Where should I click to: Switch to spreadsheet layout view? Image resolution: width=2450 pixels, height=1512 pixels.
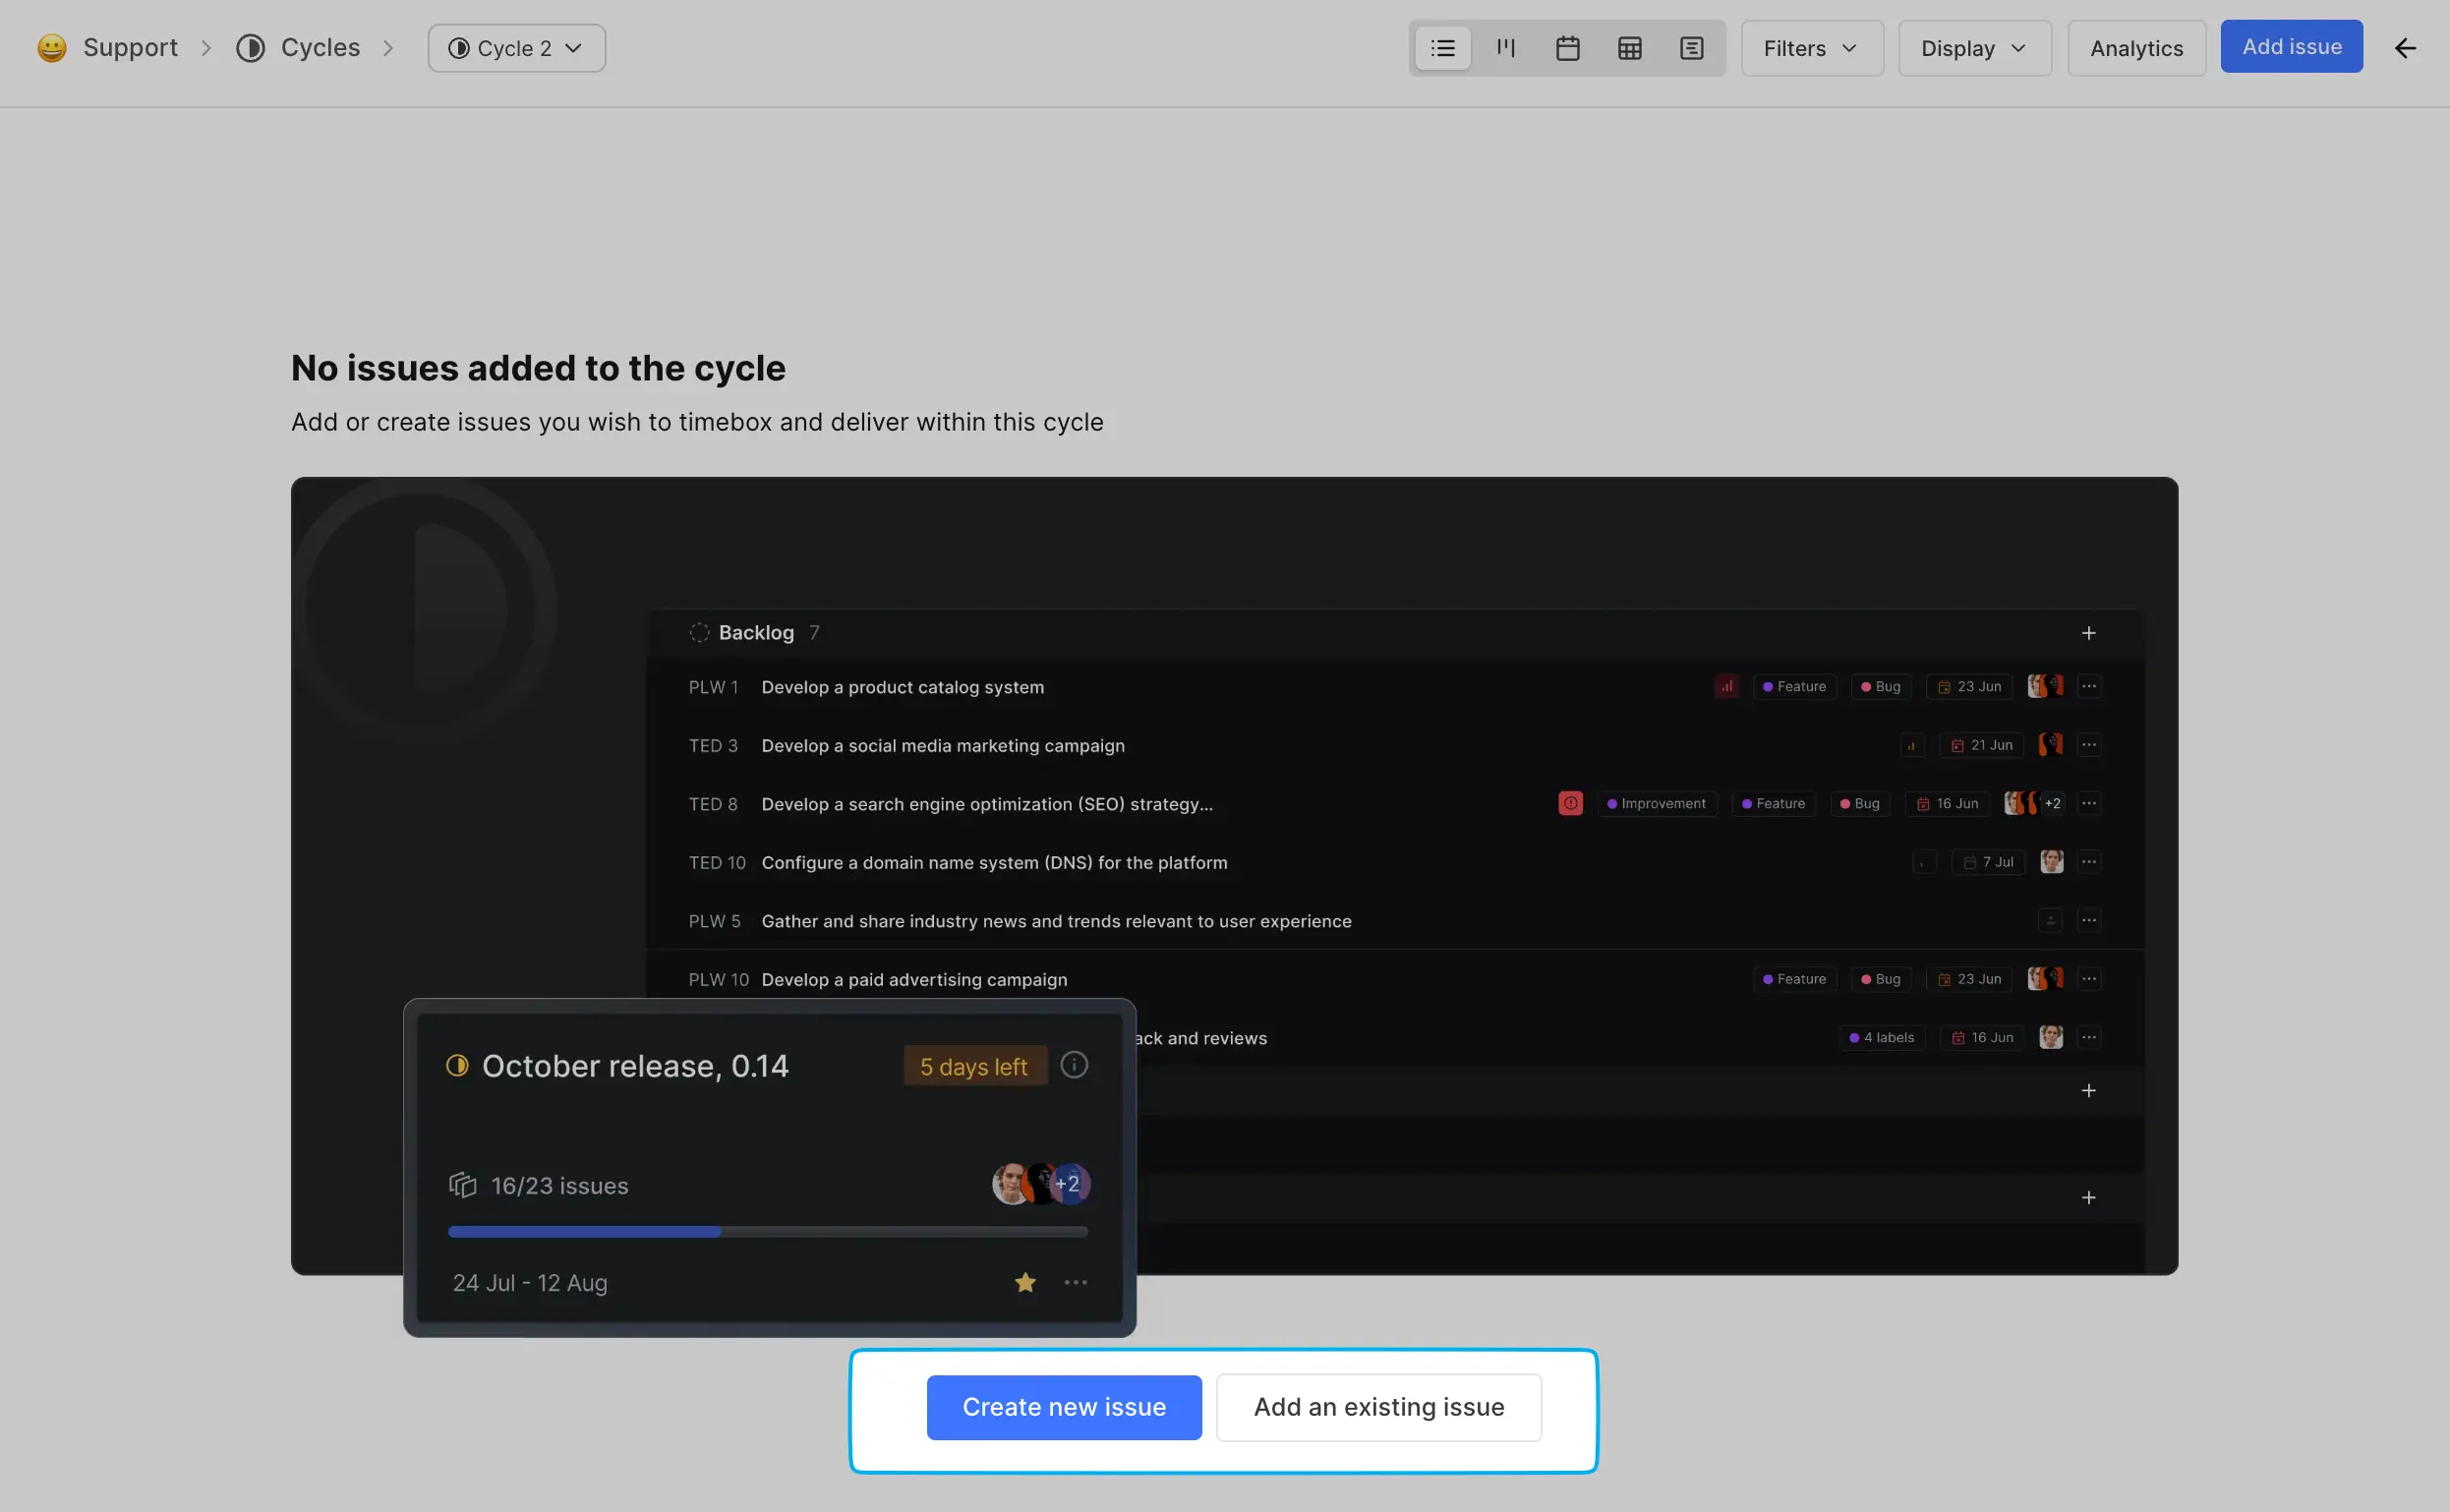(x=1629, y=48)
